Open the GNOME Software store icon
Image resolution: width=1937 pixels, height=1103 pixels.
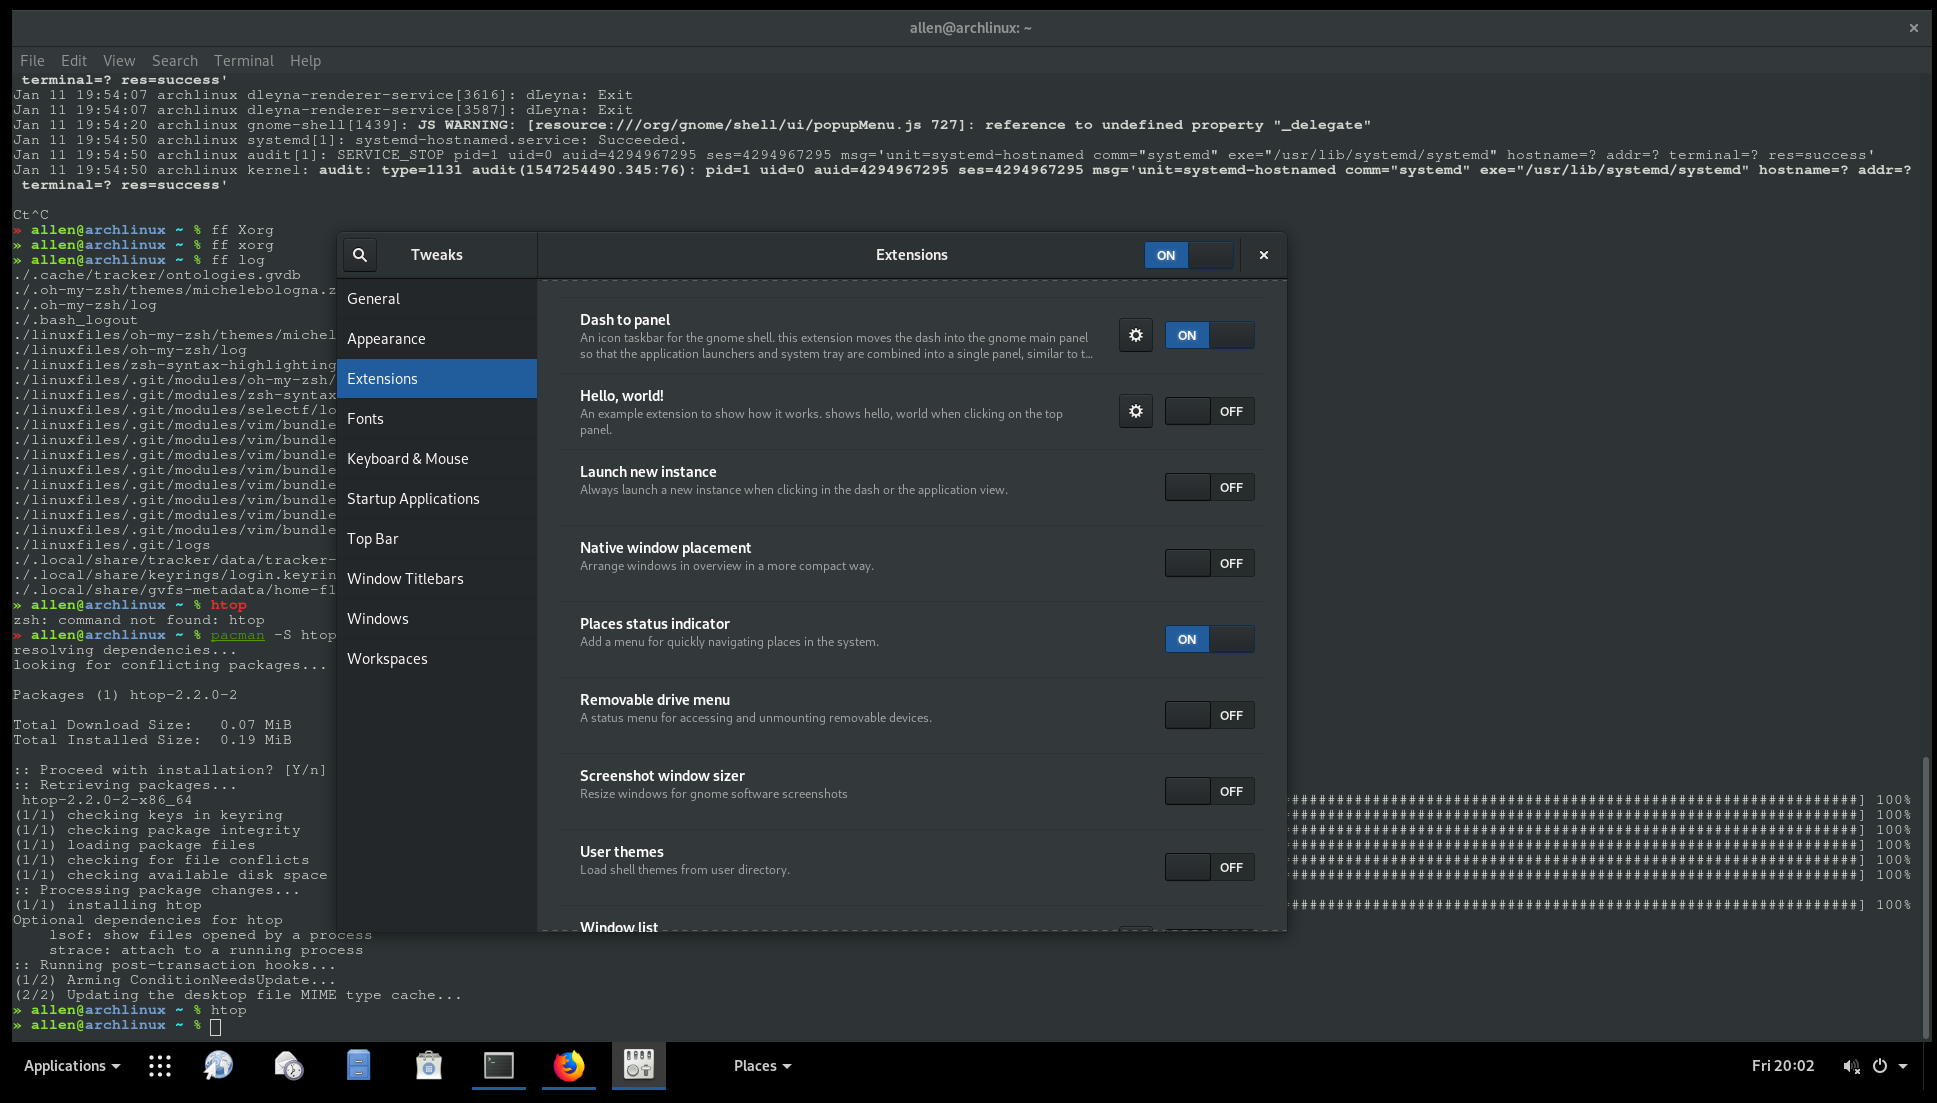[x=428, y=1066]
